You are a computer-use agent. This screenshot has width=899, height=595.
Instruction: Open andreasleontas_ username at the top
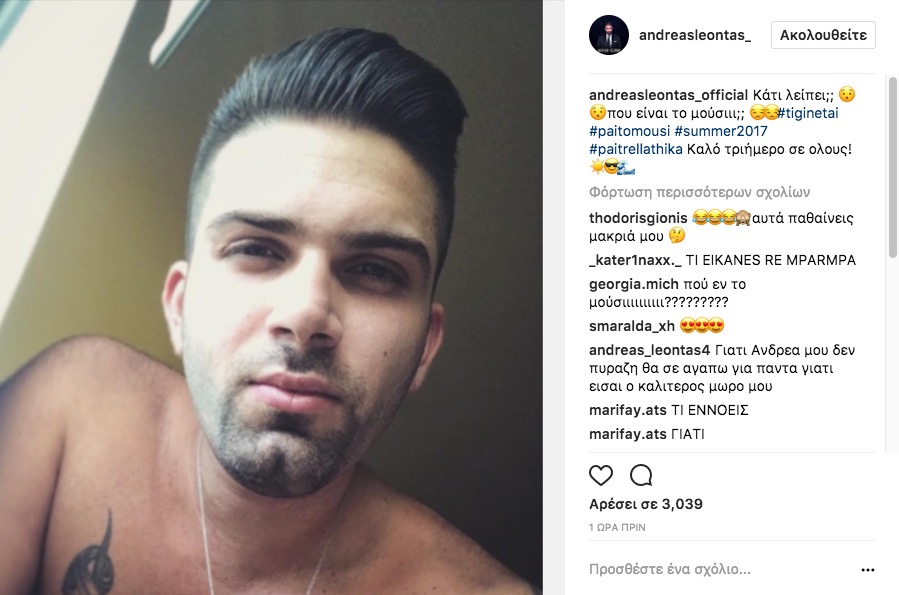(x=695, y=35)
